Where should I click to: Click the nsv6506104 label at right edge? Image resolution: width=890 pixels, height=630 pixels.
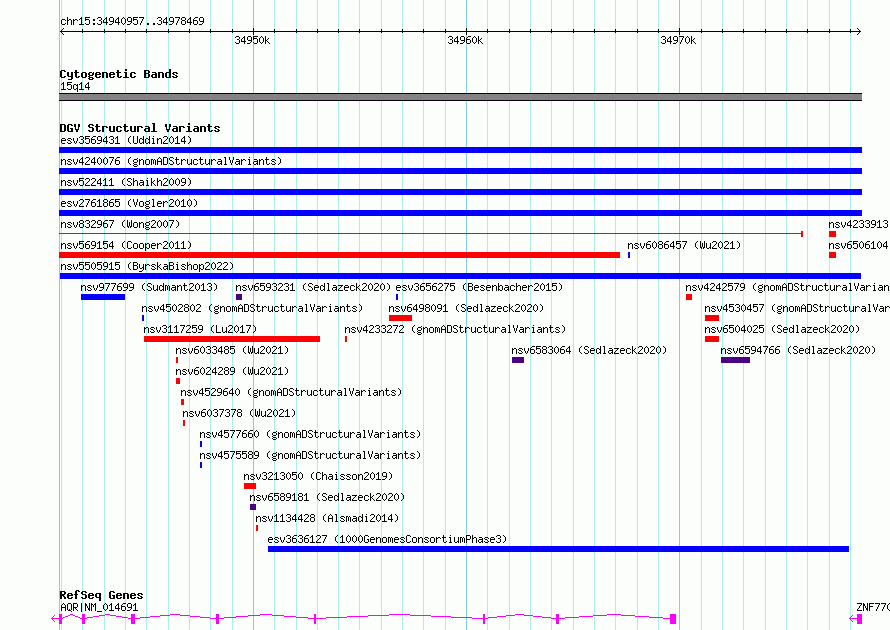pyautogui.click(x=858, y=245)
